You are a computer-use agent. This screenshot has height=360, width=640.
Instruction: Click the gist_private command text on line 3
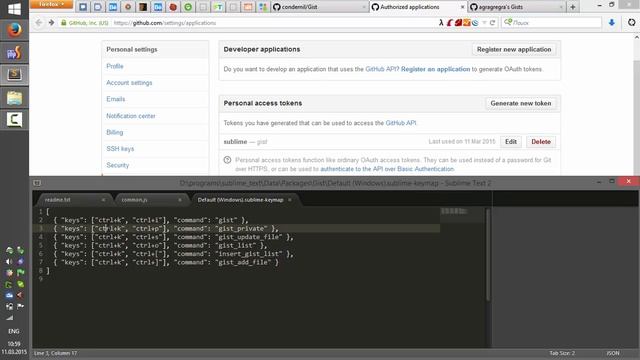tap(241, 229)
